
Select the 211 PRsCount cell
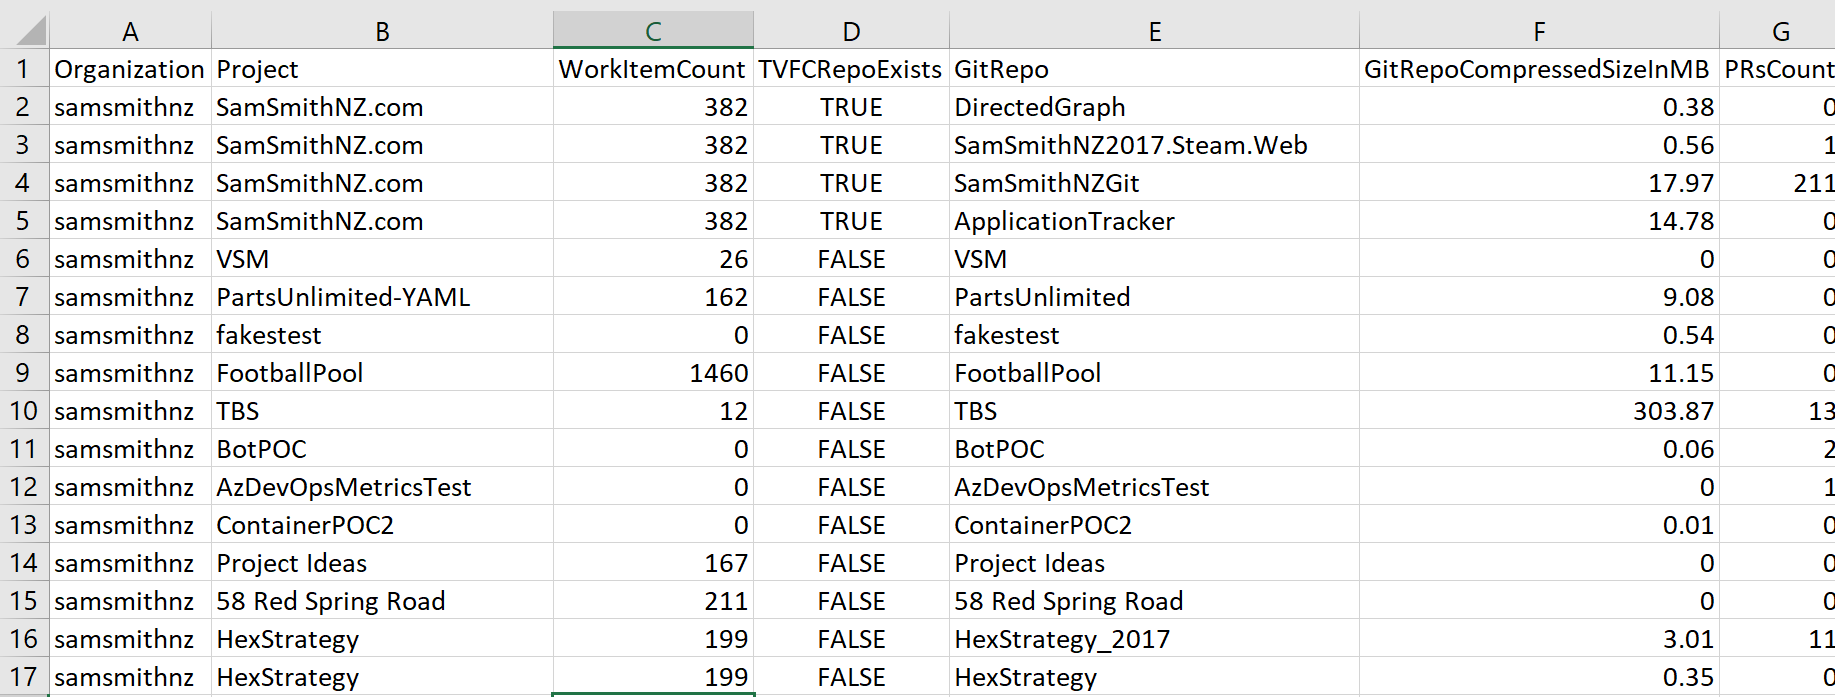click(x=1778, y=183)
